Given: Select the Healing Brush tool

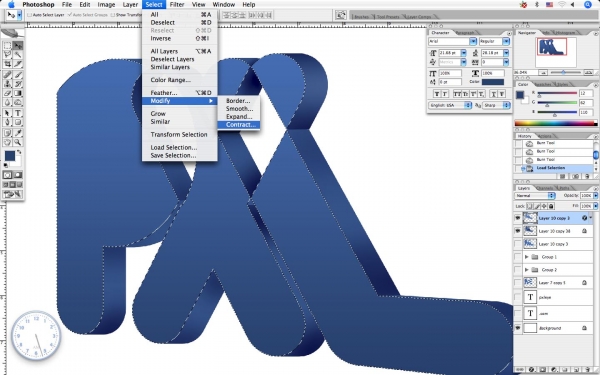Looking at the screenshot, I should coord(7,75).
